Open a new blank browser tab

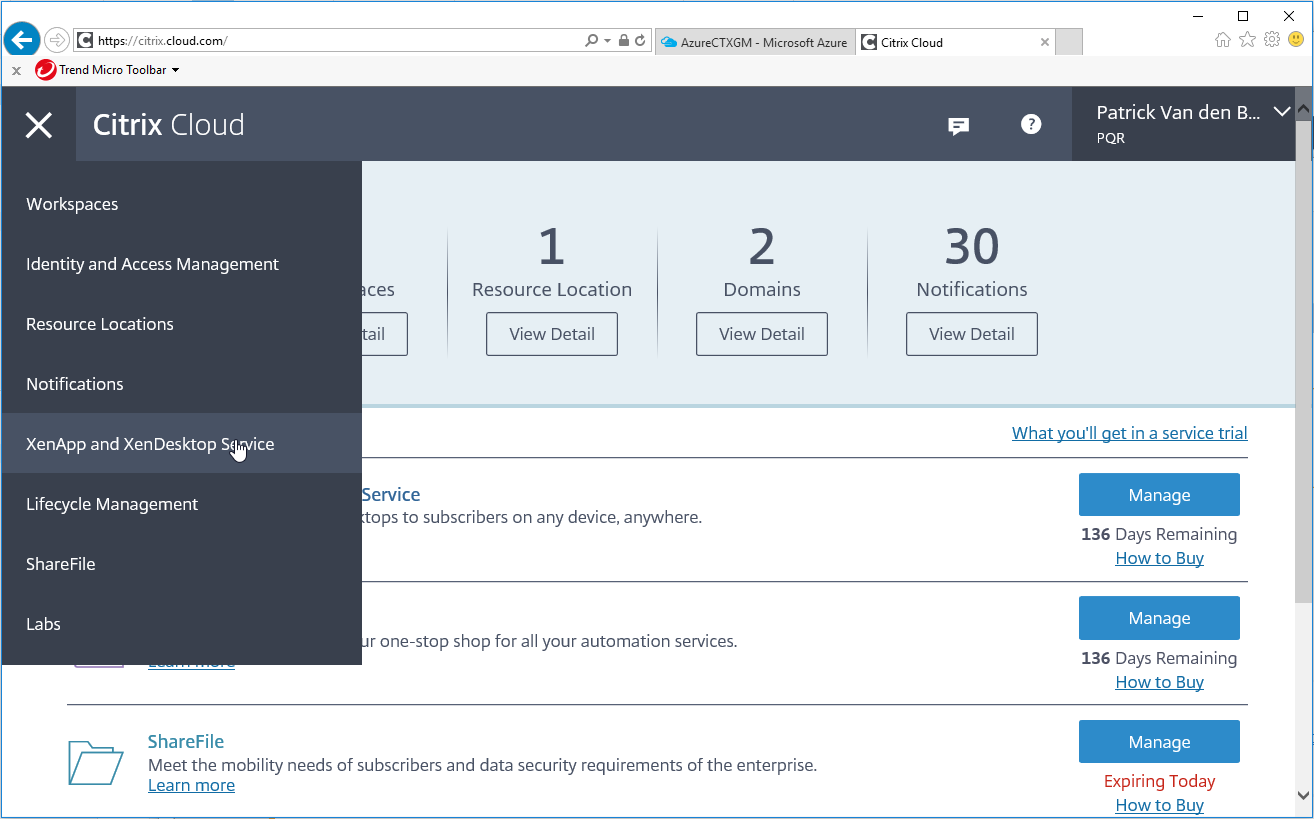pos(1069,42)
